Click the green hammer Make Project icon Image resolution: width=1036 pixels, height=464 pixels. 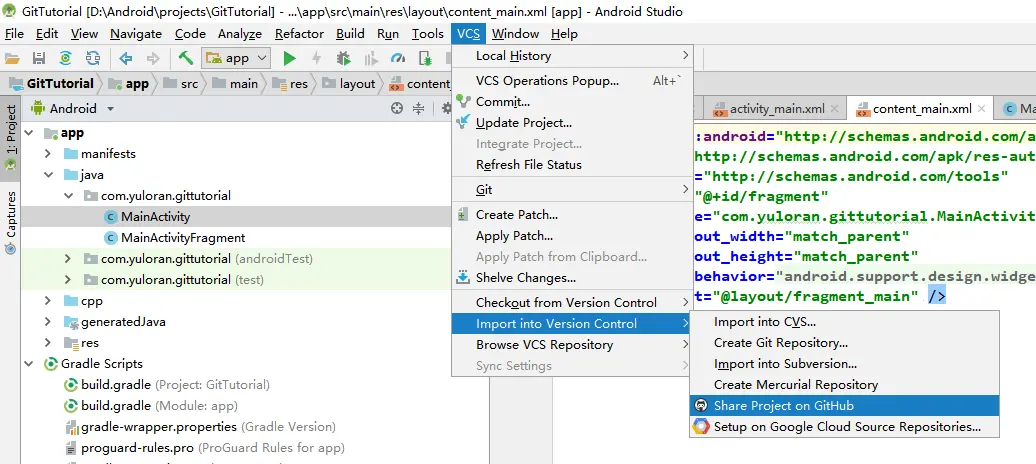click(x=186, y=58)
